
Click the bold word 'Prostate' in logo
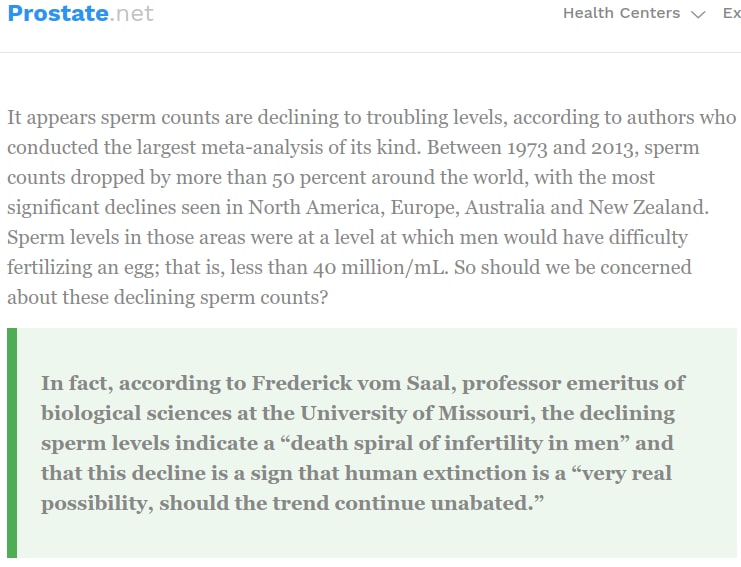58,13
